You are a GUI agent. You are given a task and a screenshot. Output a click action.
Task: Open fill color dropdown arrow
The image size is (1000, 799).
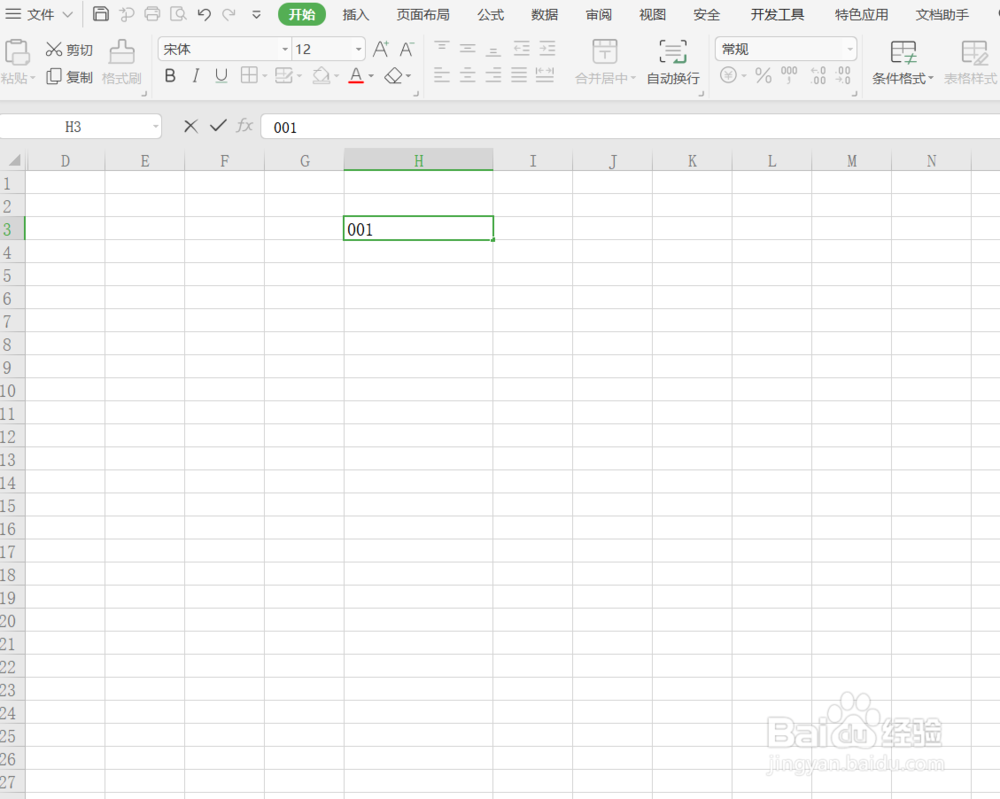tap(336, 77)
